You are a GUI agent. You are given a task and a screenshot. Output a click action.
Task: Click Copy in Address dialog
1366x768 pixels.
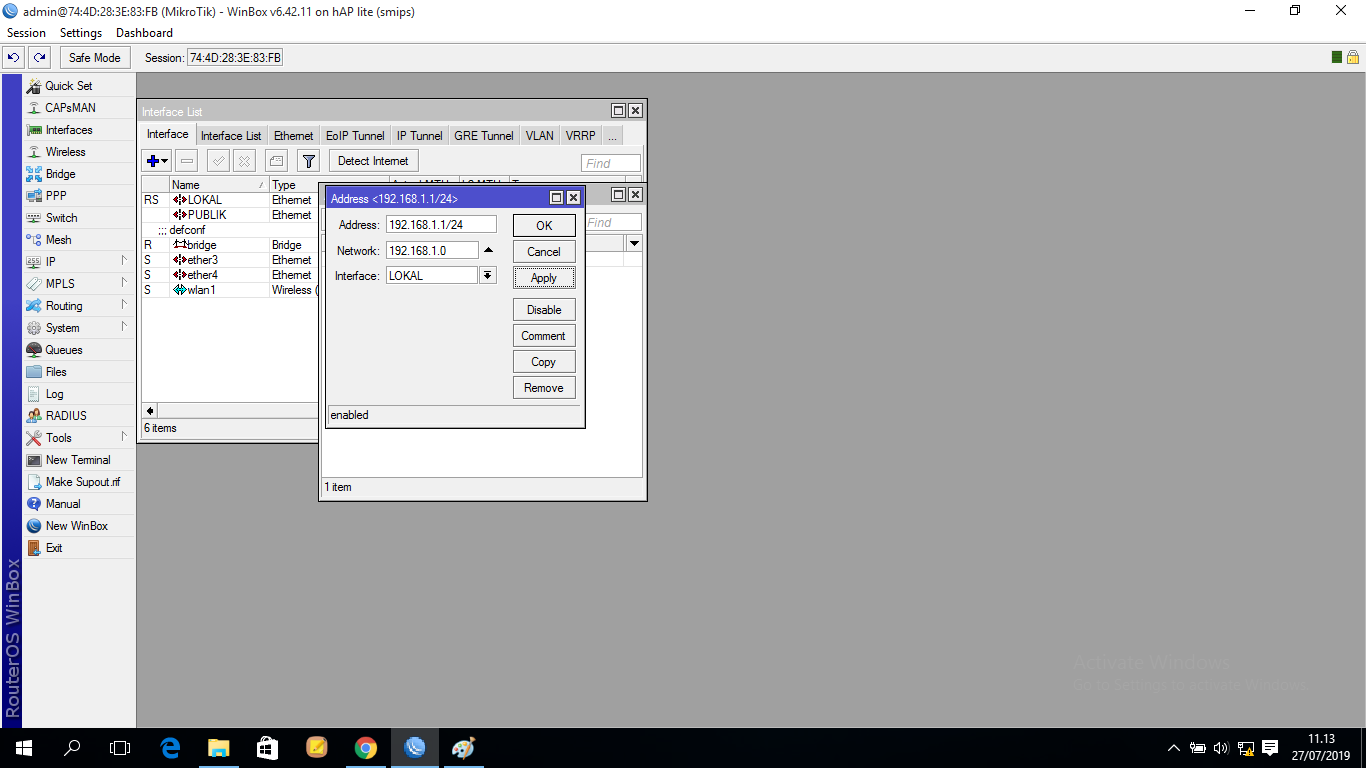[x=544, y=362]
